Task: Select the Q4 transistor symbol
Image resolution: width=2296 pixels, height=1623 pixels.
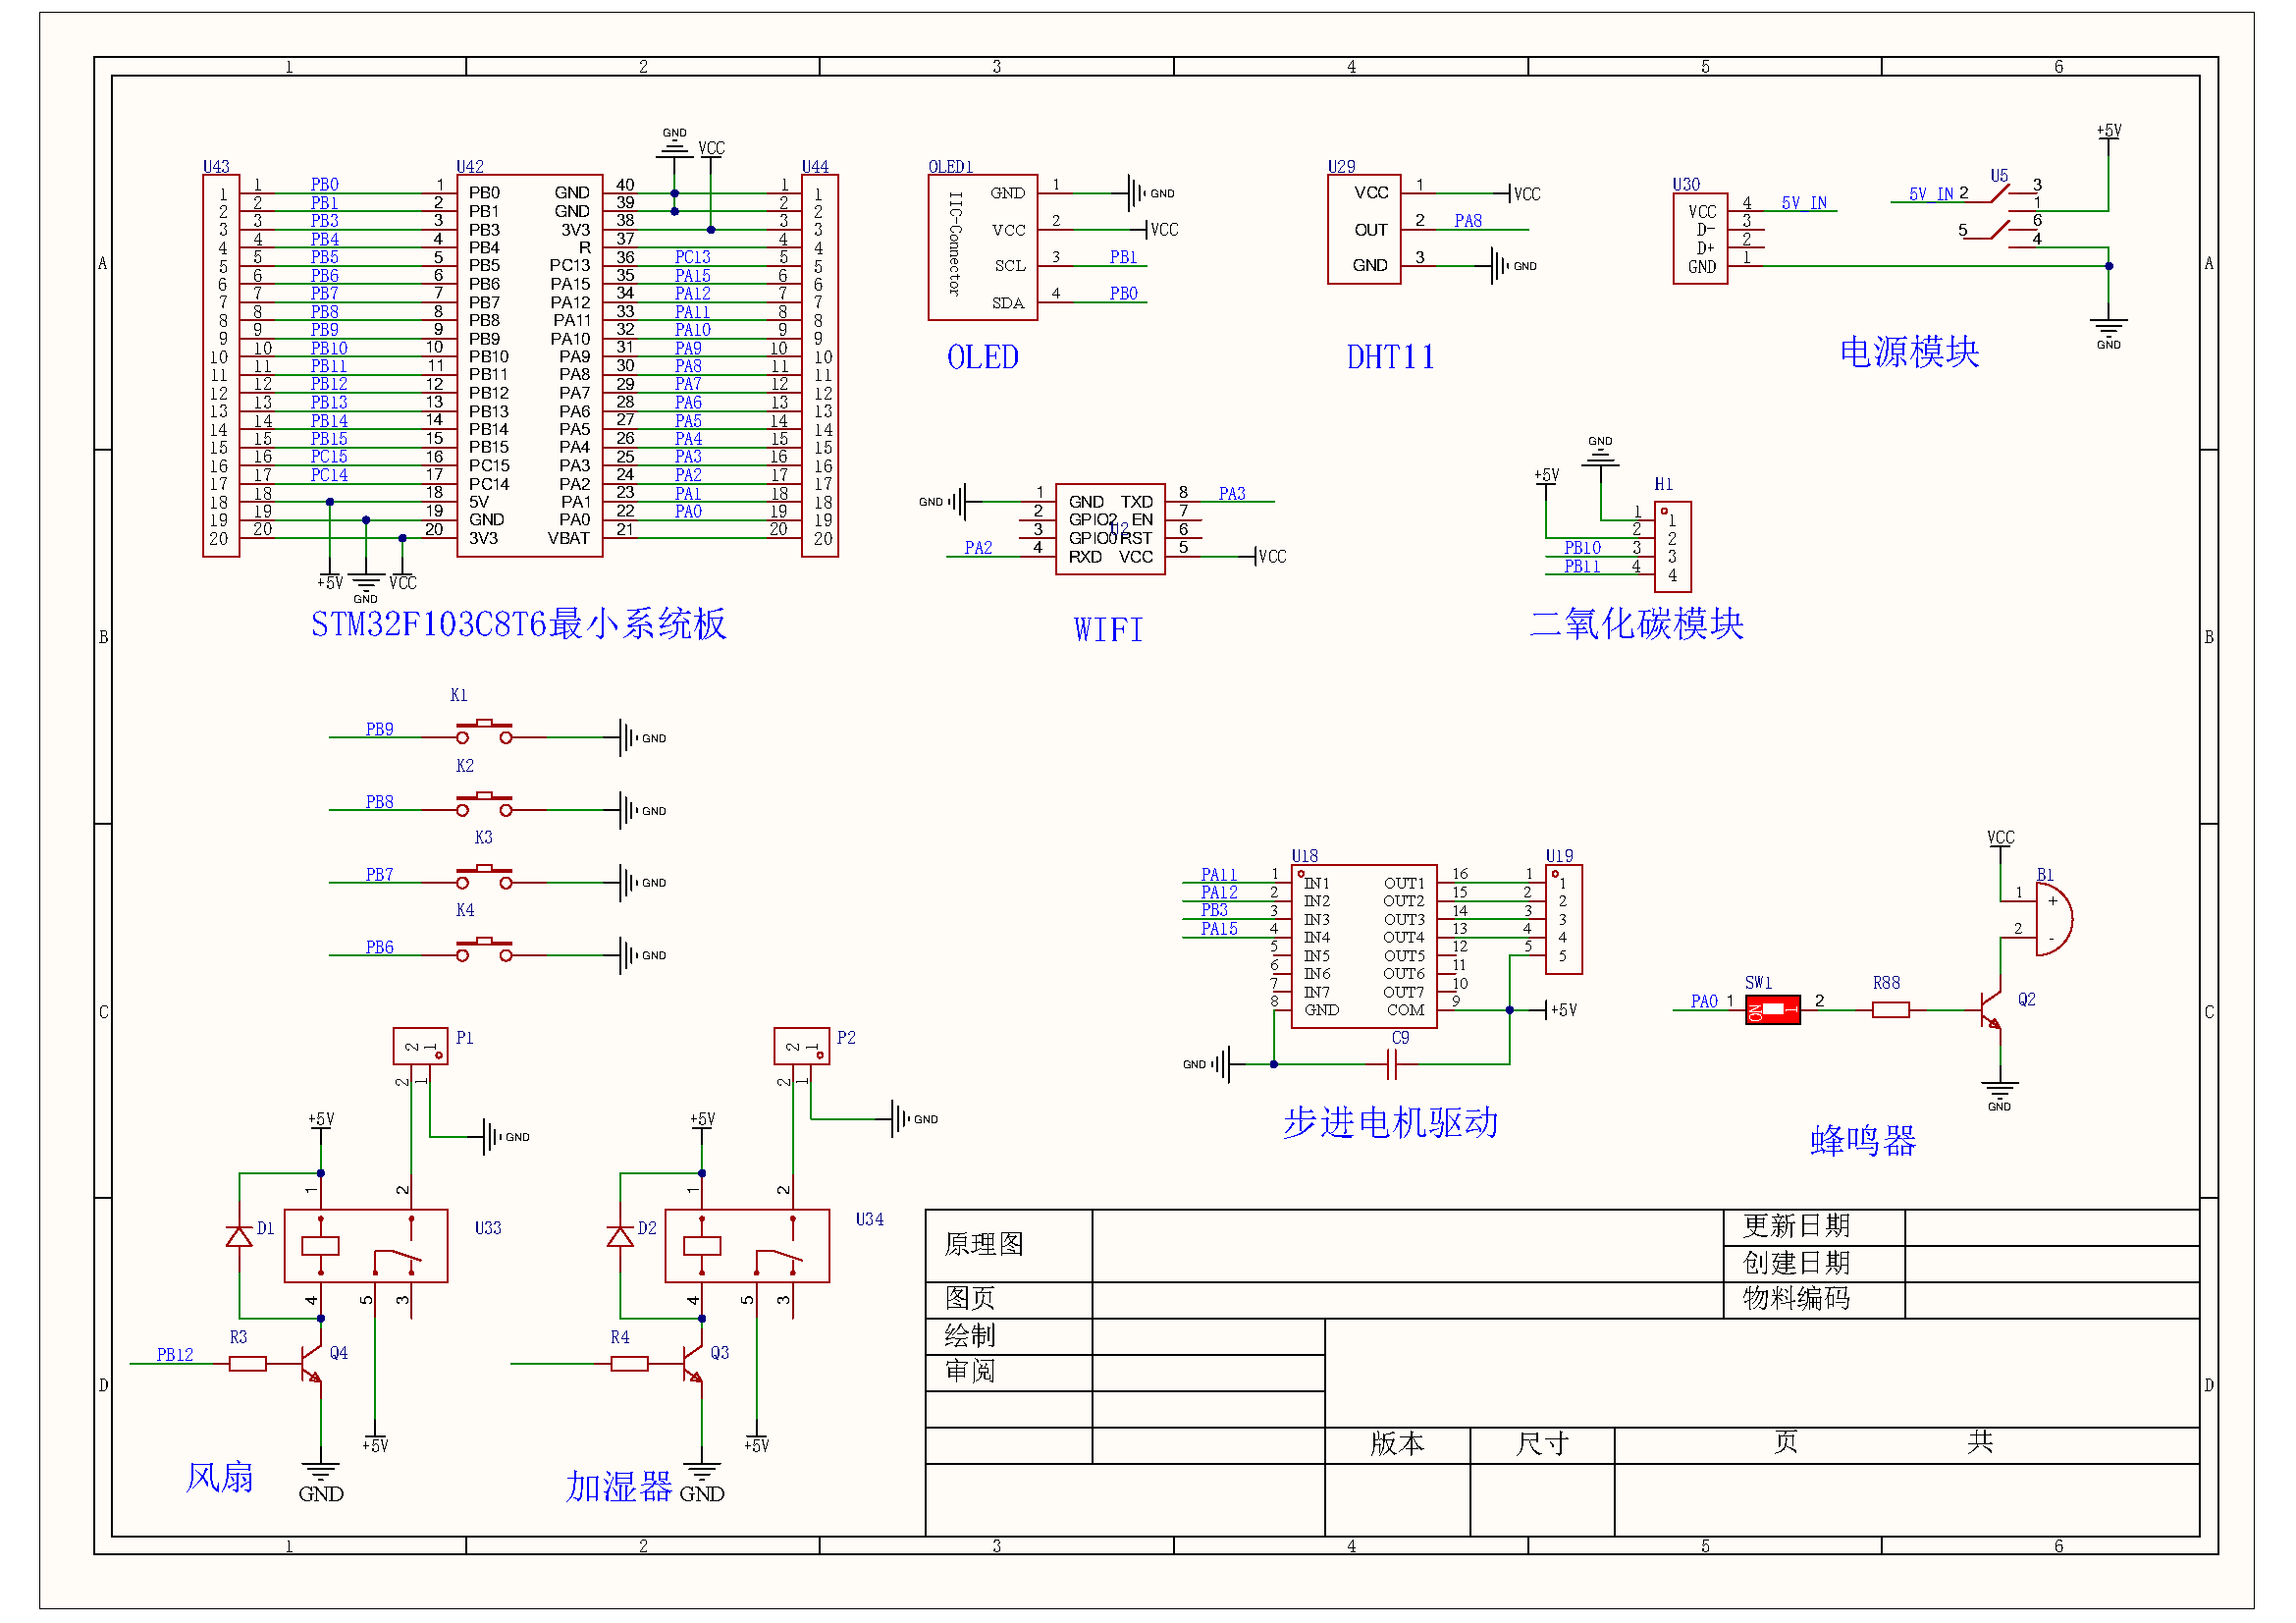Action: pos(312,1366)
